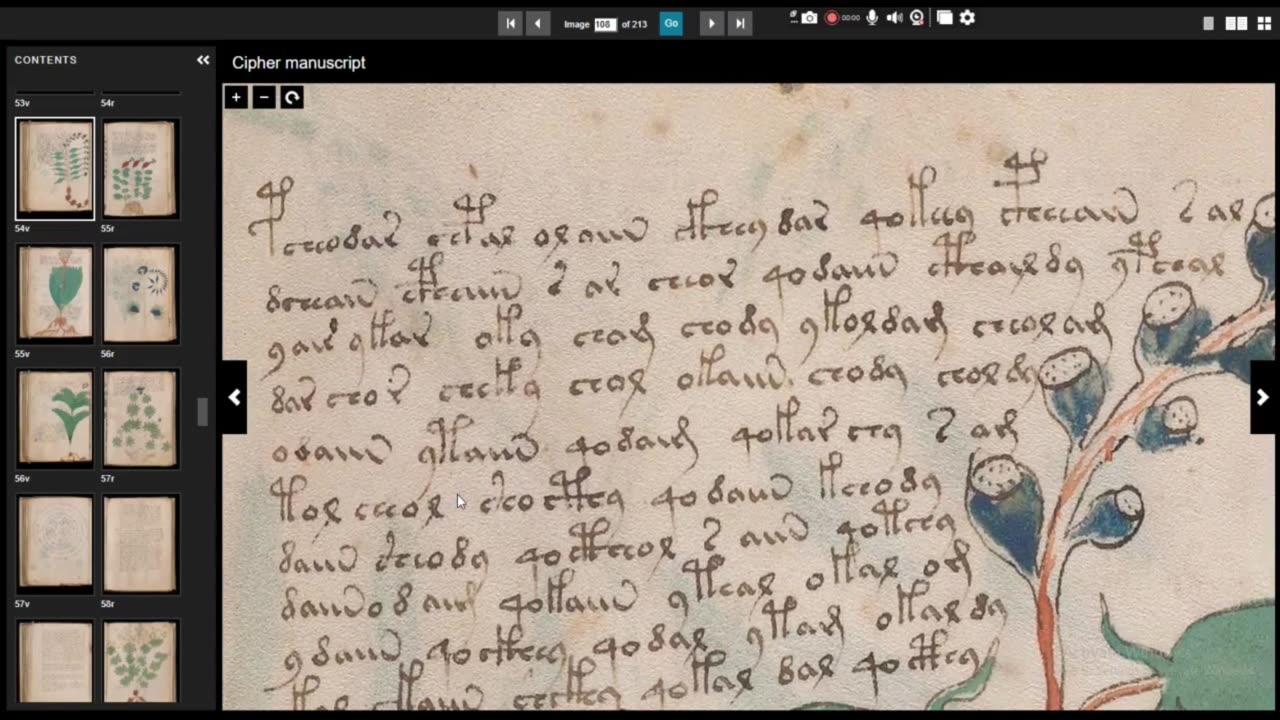Click the 'Cipher manuscript' title
The height and width of the screenshot is (720, 1280).
coord(299,63)
